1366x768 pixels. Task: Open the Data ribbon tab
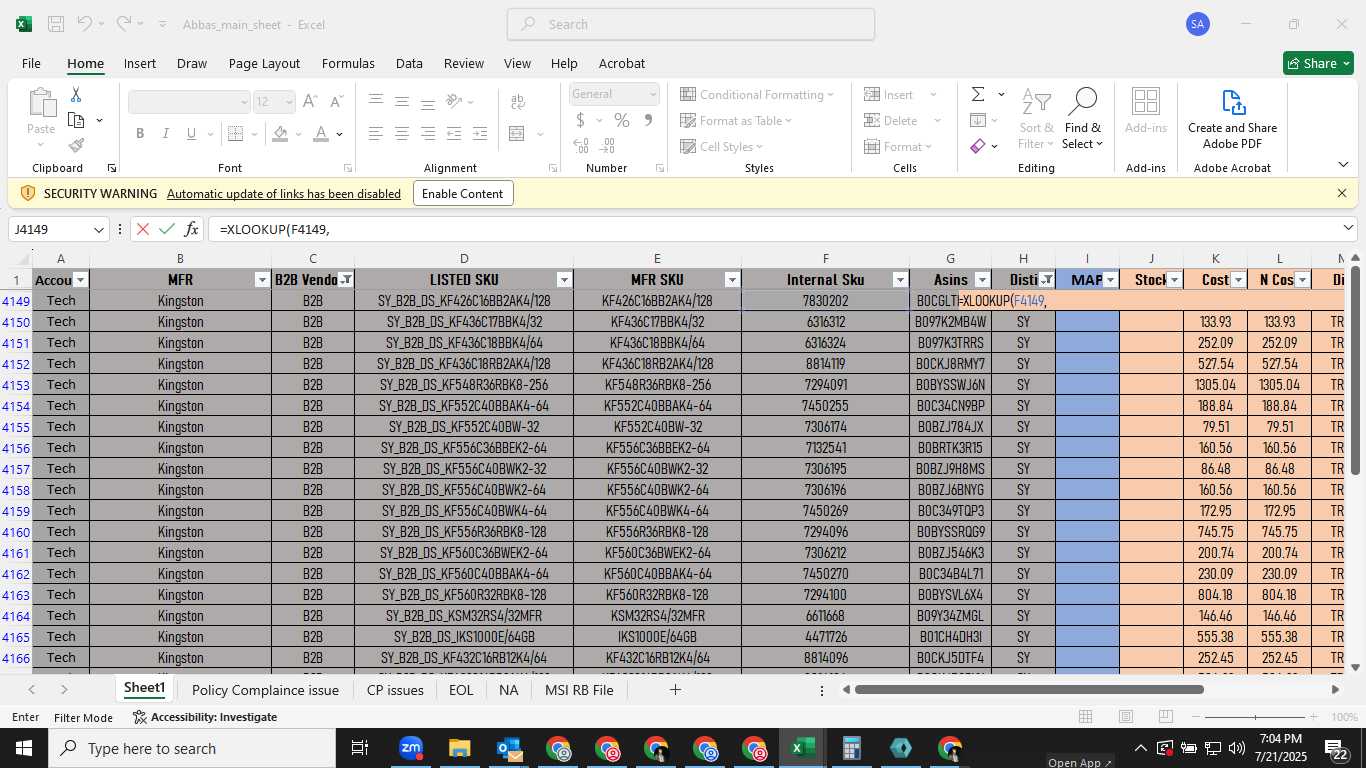(409, 63)
